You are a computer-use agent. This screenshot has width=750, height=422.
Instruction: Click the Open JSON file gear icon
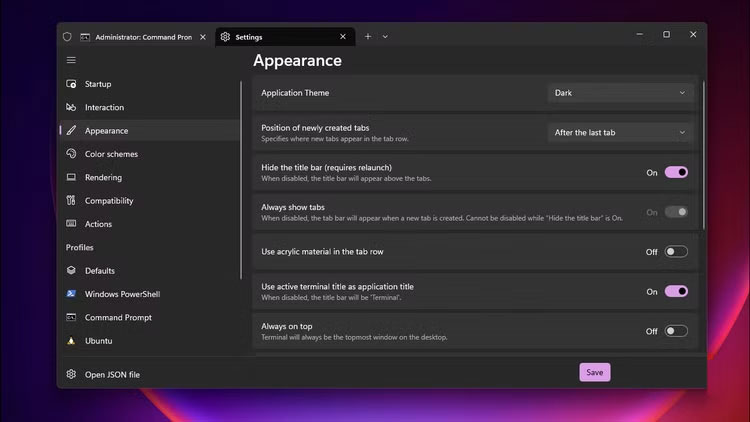[71, 375]
